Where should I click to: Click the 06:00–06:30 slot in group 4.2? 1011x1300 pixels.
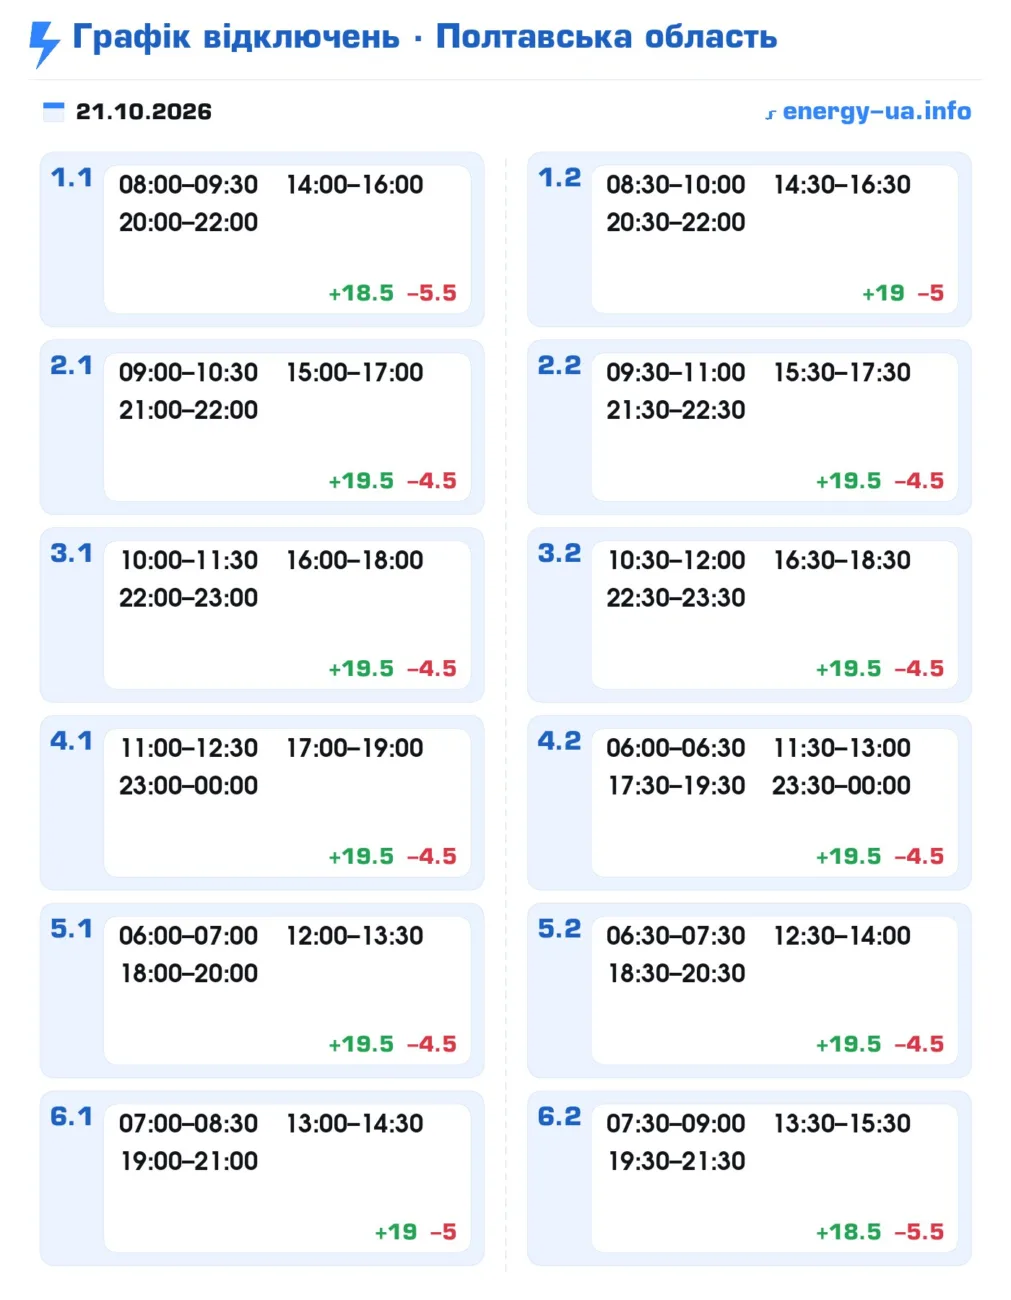click(x=676, y=748)
